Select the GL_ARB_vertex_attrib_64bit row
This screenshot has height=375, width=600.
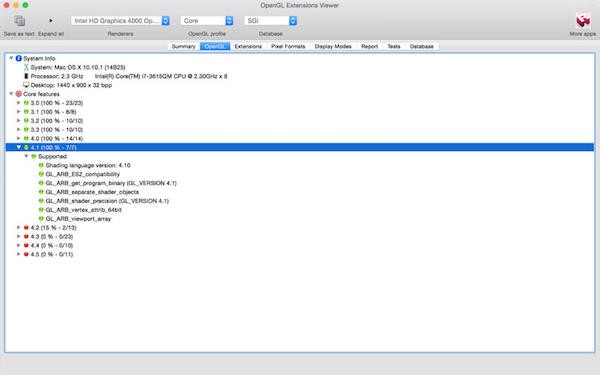click(300, 210)
